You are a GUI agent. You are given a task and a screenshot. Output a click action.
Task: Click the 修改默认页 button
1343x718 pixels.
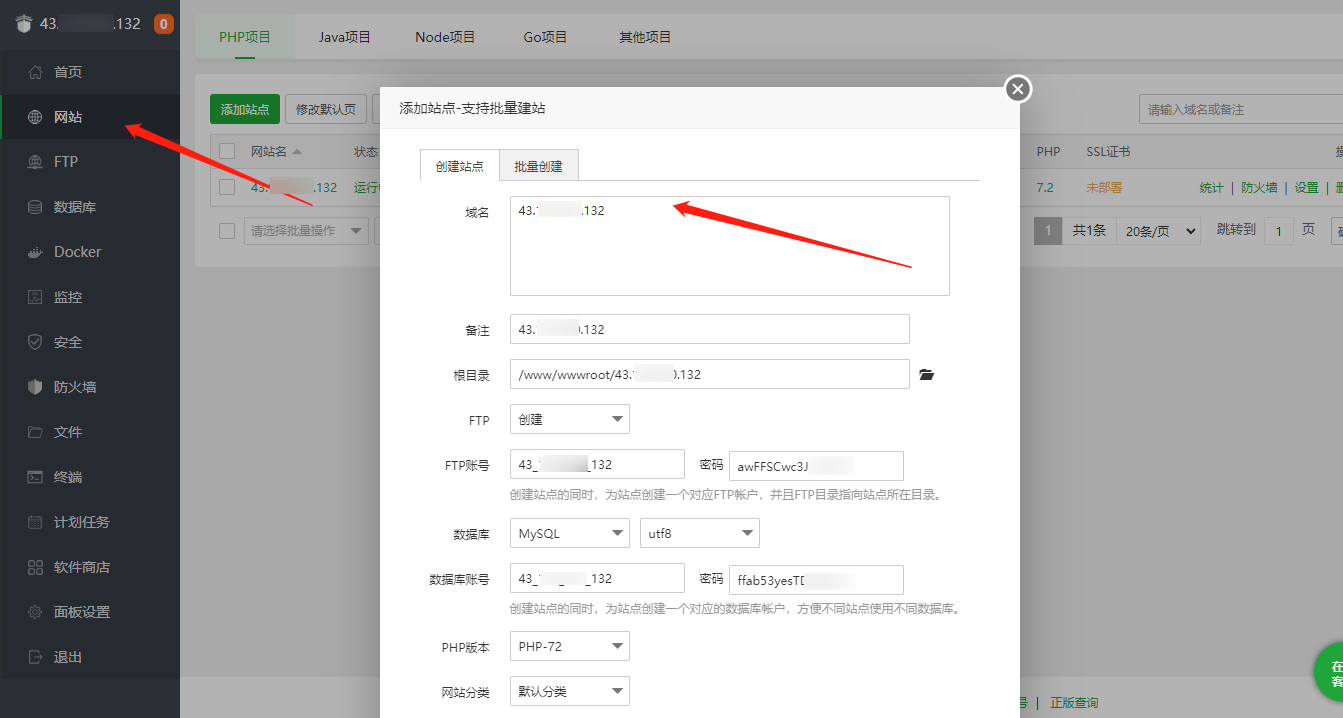[x=325, y=110]
